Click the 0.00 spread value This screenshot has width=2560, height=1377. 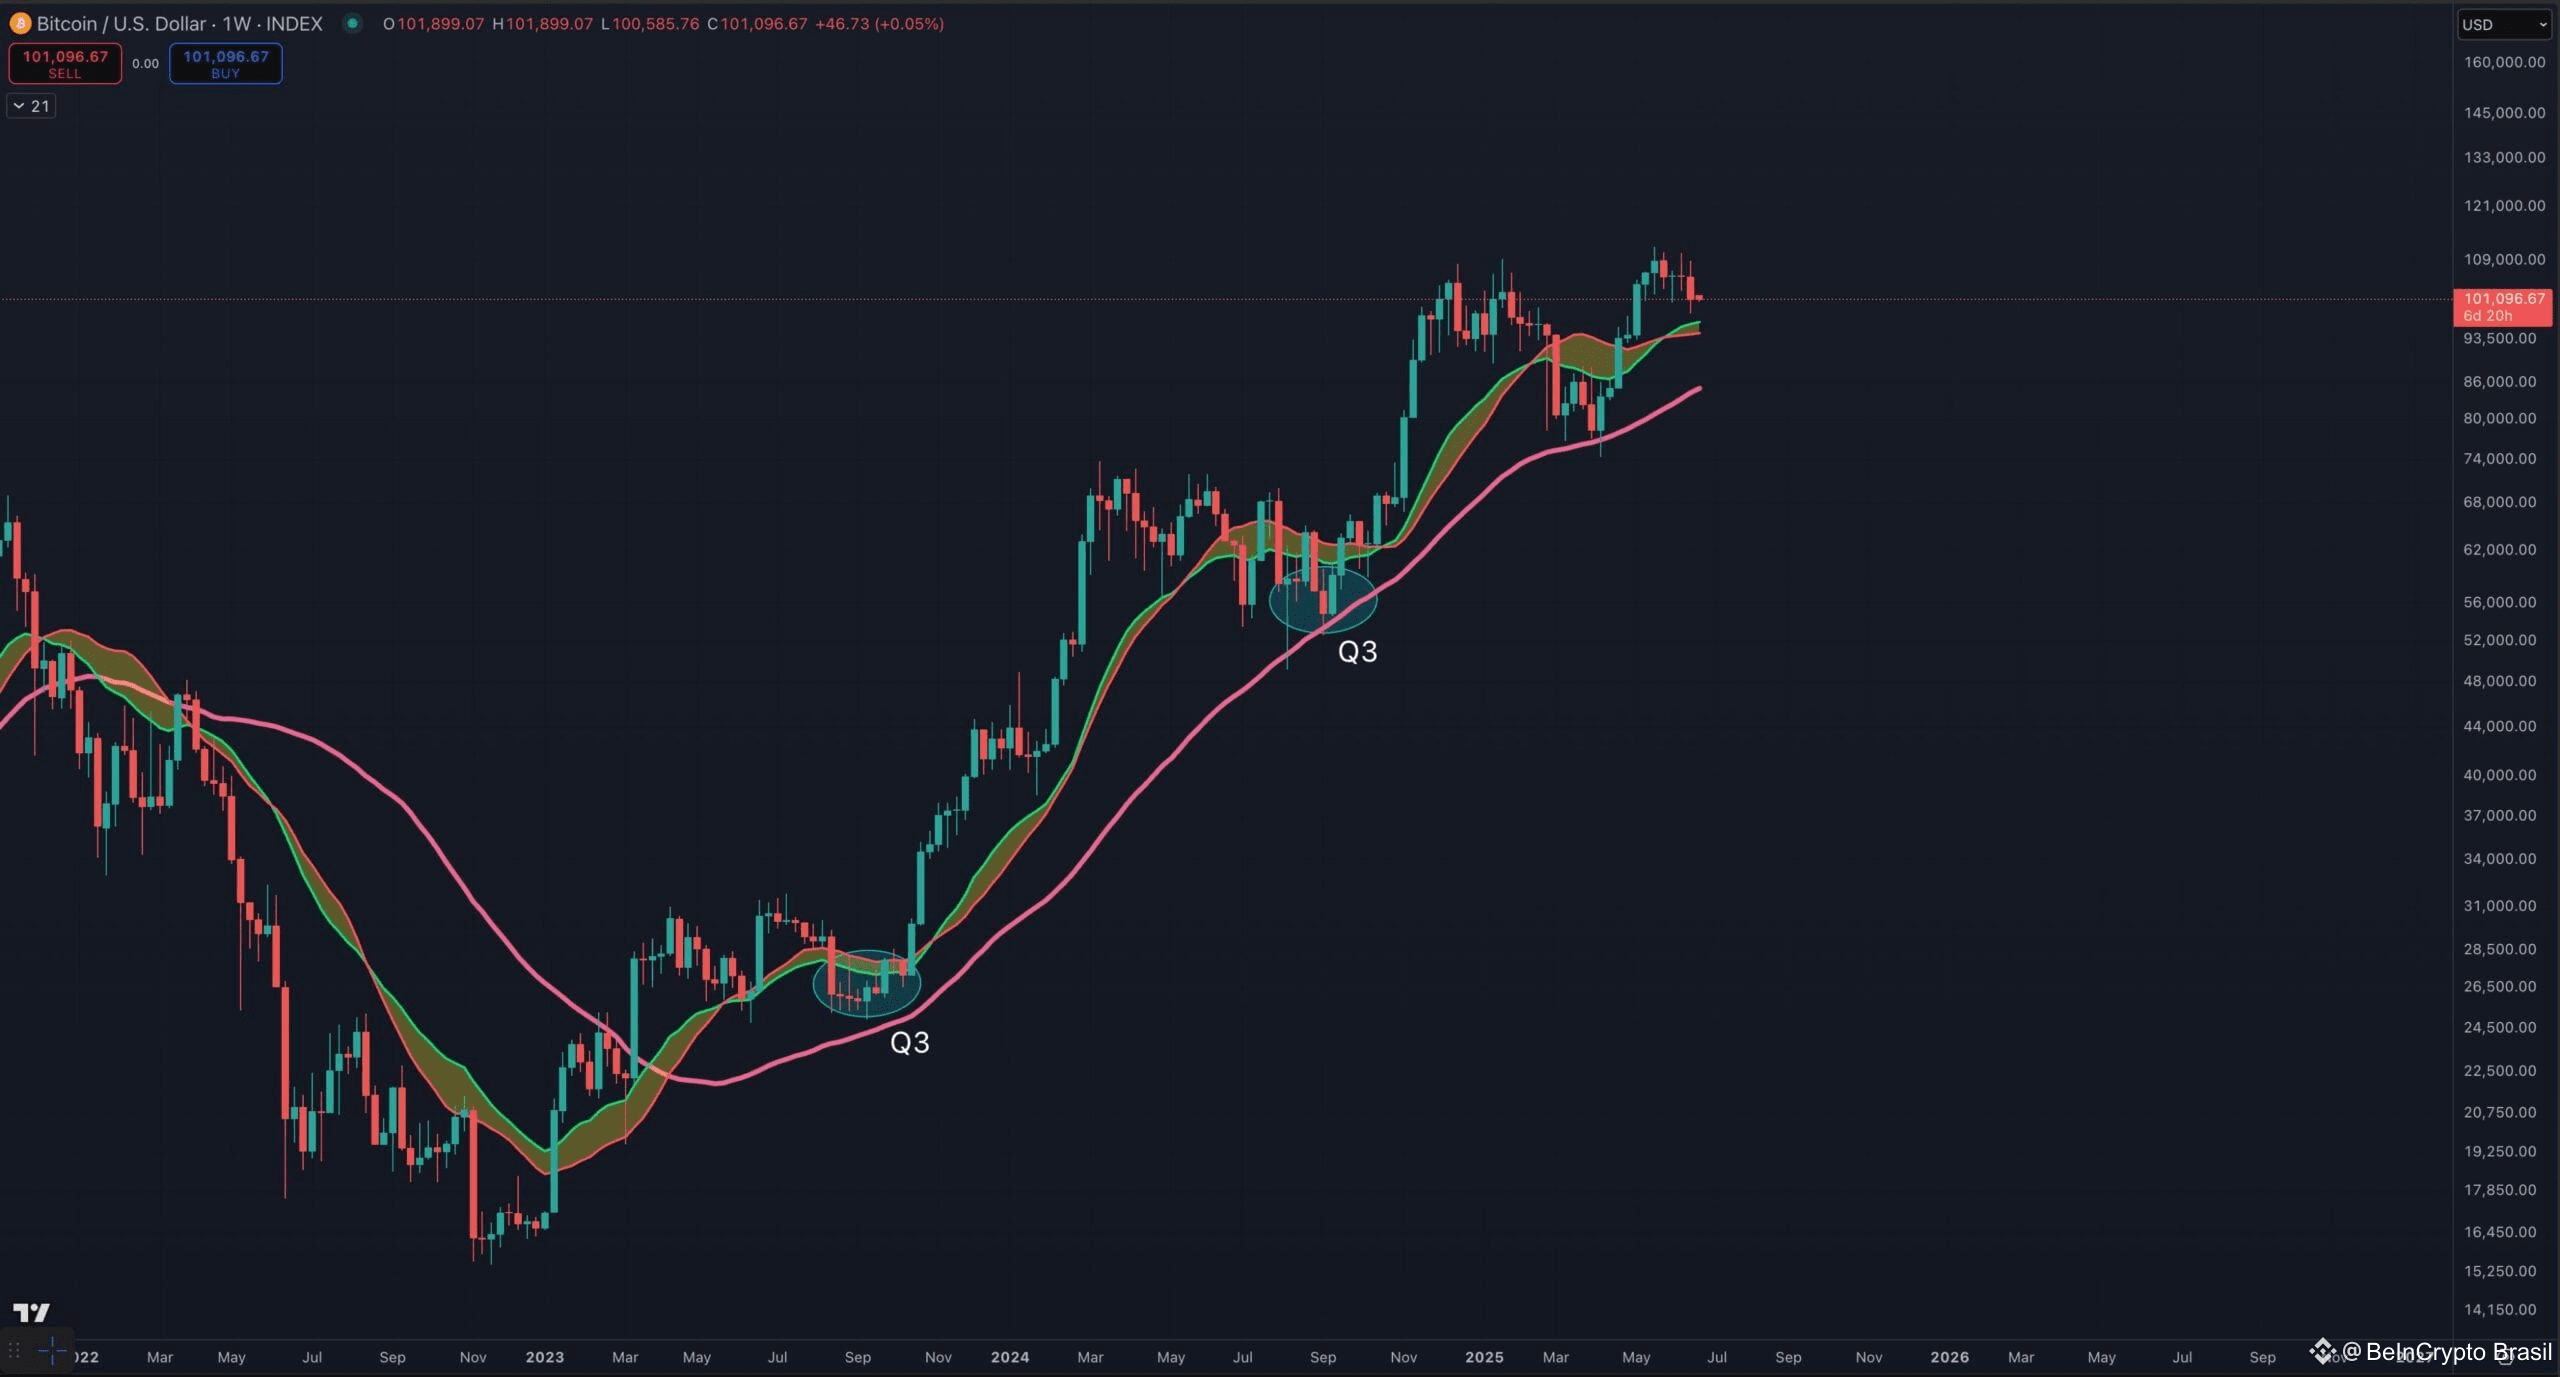(x=146, y=64)
